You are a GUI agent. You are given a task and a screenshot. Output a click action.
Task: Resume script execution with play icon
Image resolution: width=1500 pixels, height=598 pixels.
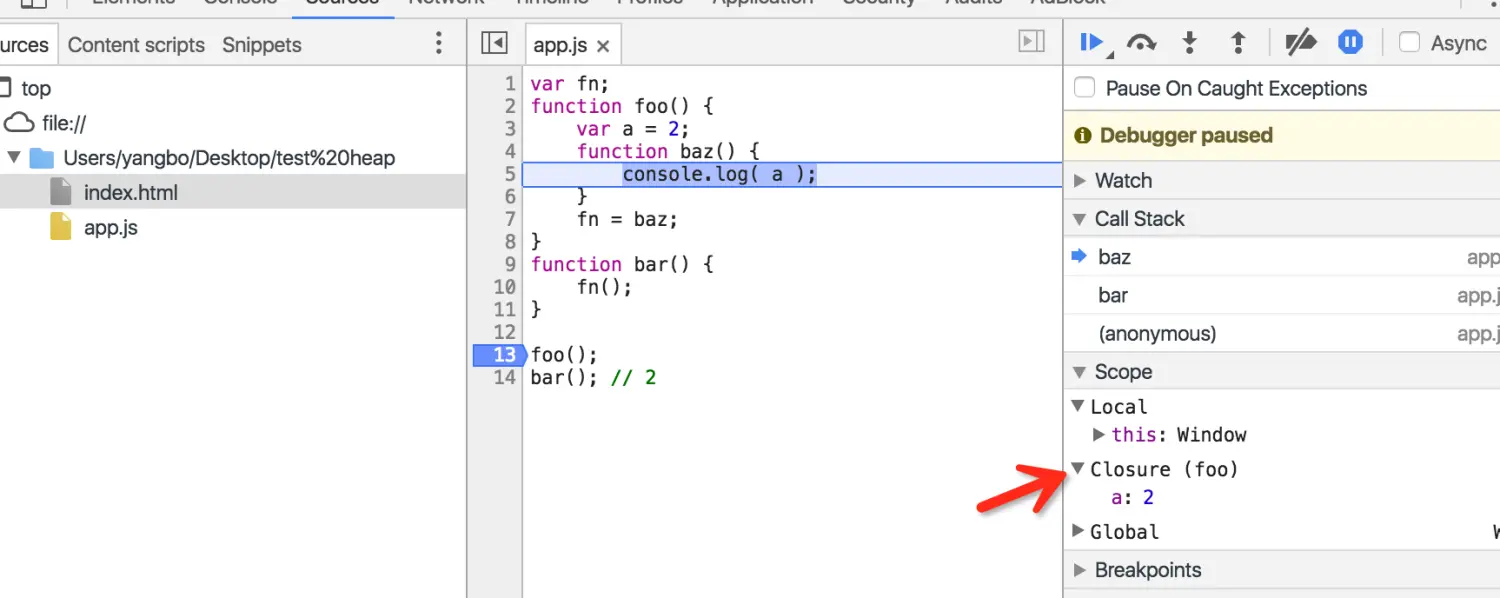point(1091,43)
